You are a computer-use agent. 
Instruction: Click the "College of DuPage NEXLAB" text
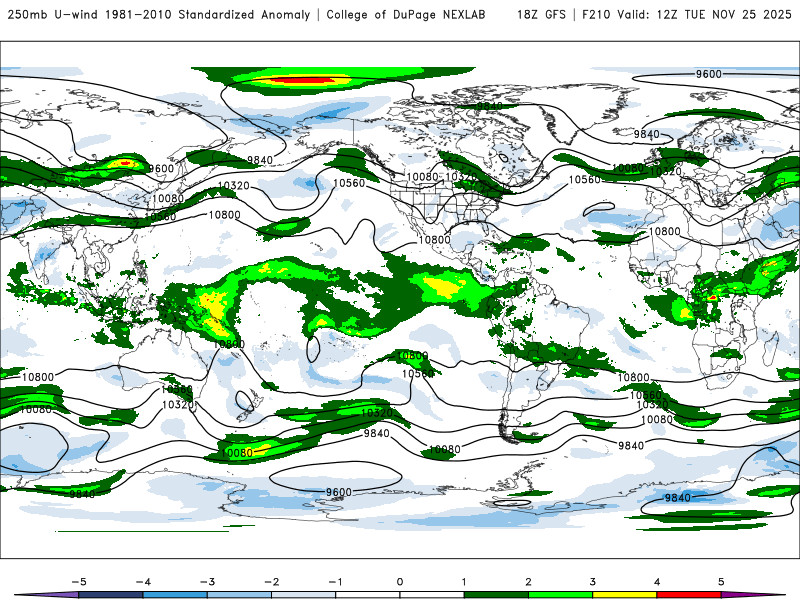pos(406,15)
